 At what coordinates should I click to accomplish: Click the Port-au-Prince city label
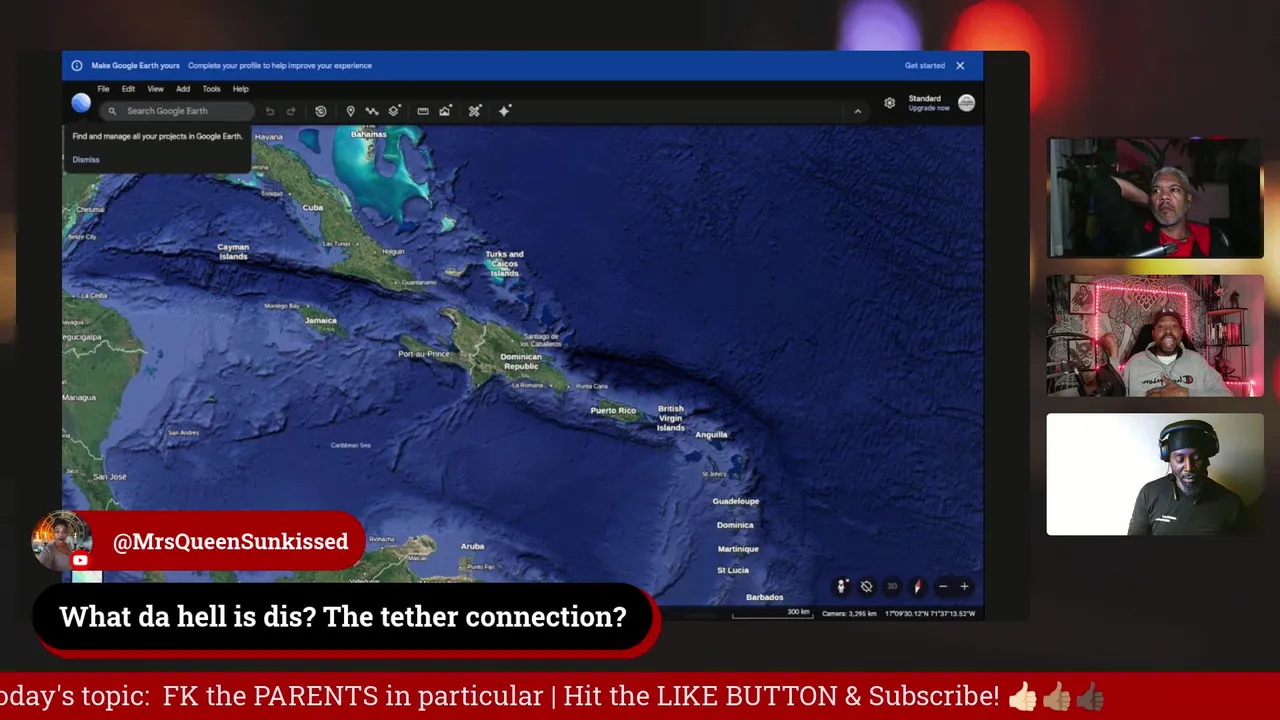pyautogui.click(x=424, y=354)
